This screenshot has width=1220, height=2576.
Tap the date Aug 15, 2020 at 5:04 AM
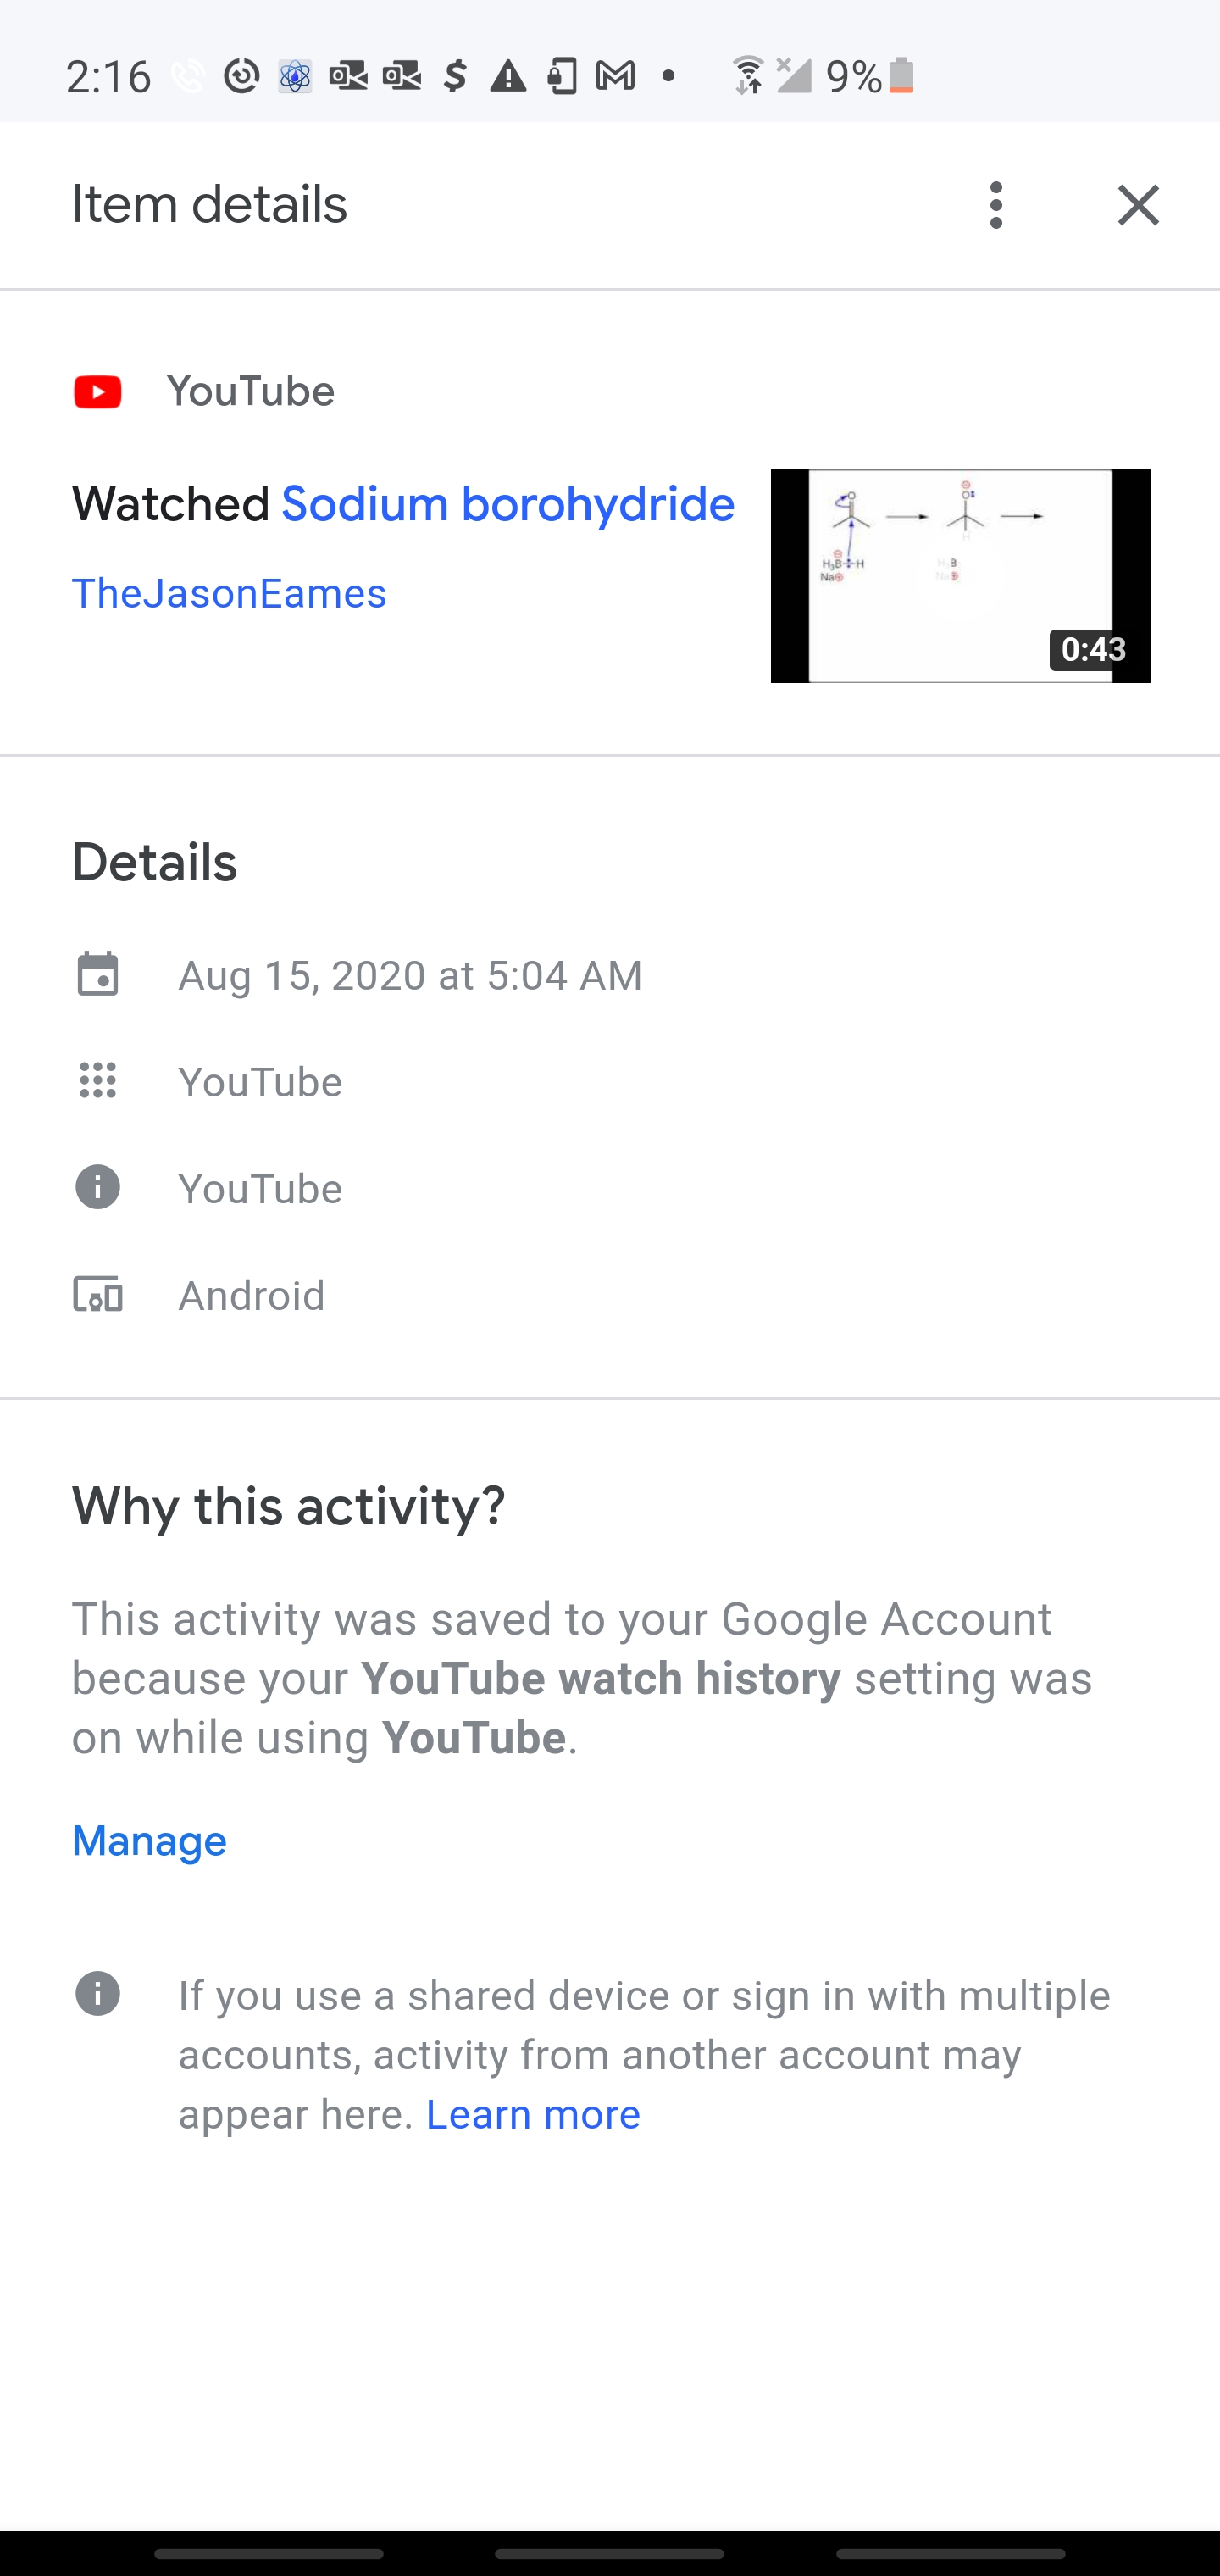tap(410, 975)
